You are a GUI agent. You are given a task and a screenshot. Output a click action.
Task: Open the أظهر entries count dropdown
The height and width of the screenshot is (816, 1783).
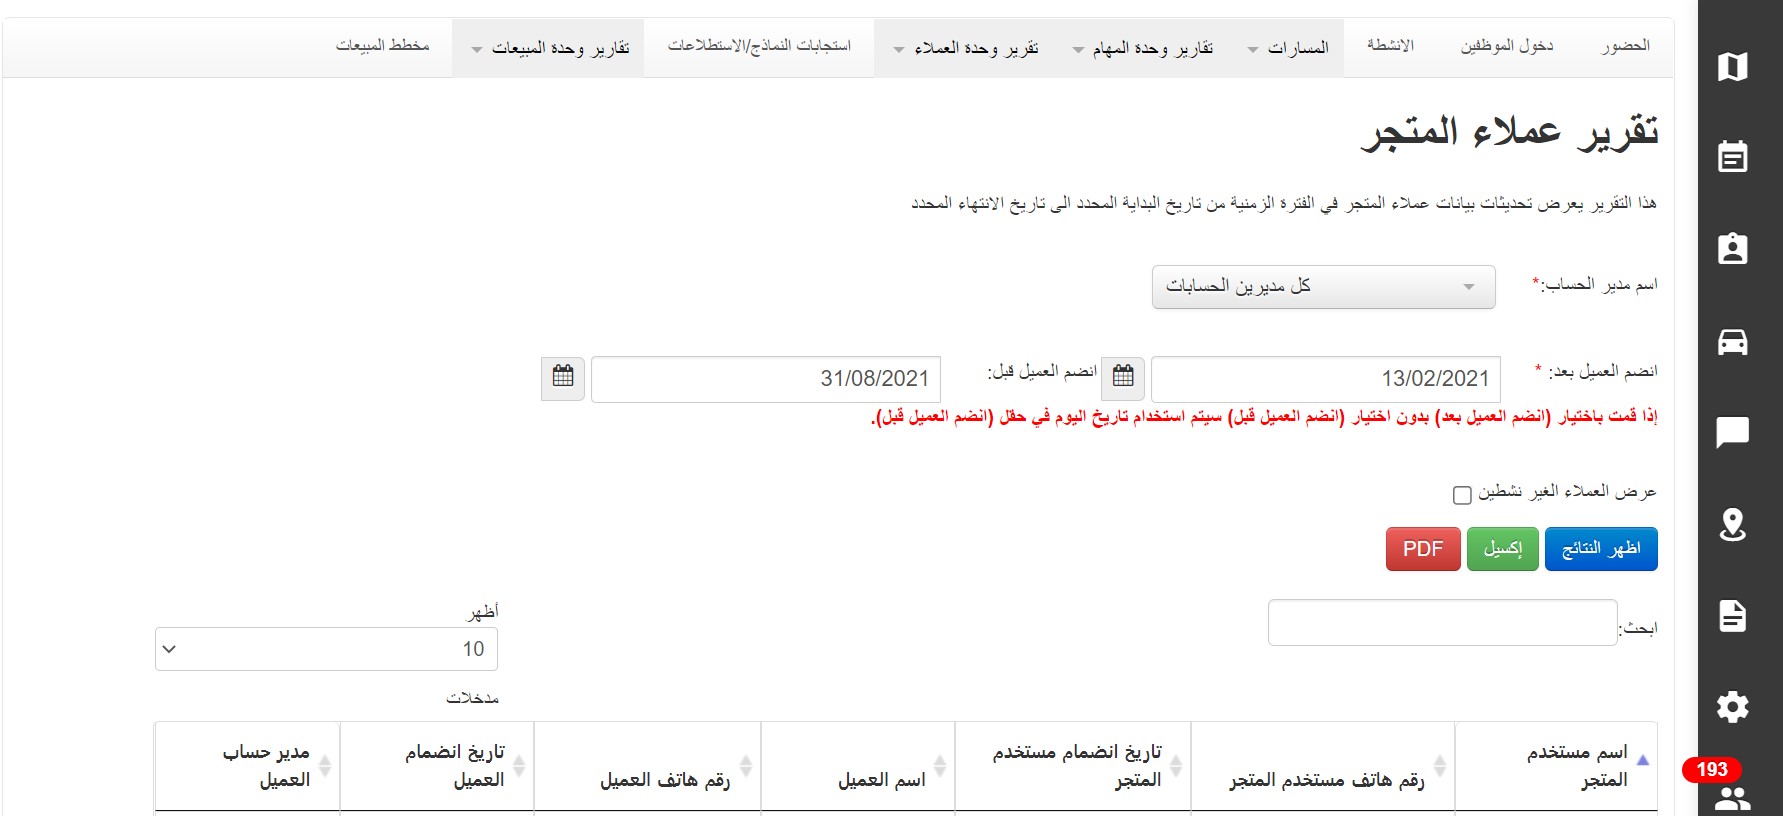(326, 649)
